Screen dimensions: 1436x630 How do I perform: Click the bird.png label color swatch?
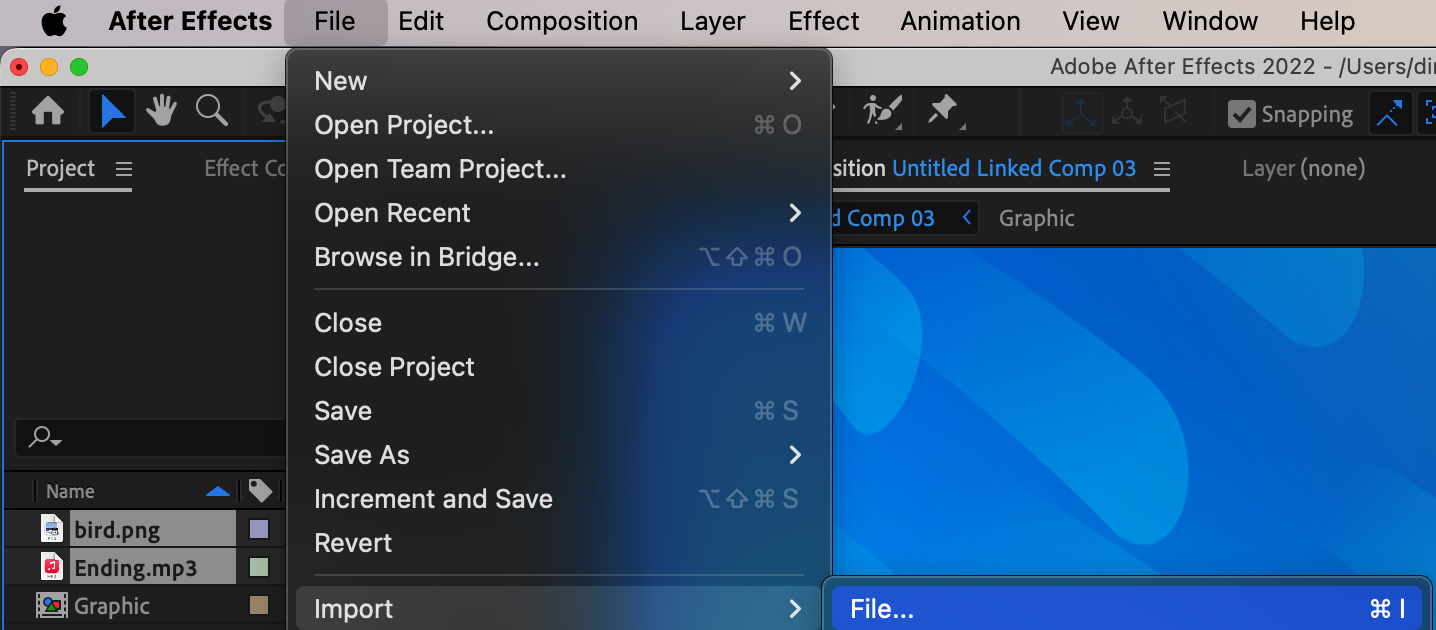259,529
